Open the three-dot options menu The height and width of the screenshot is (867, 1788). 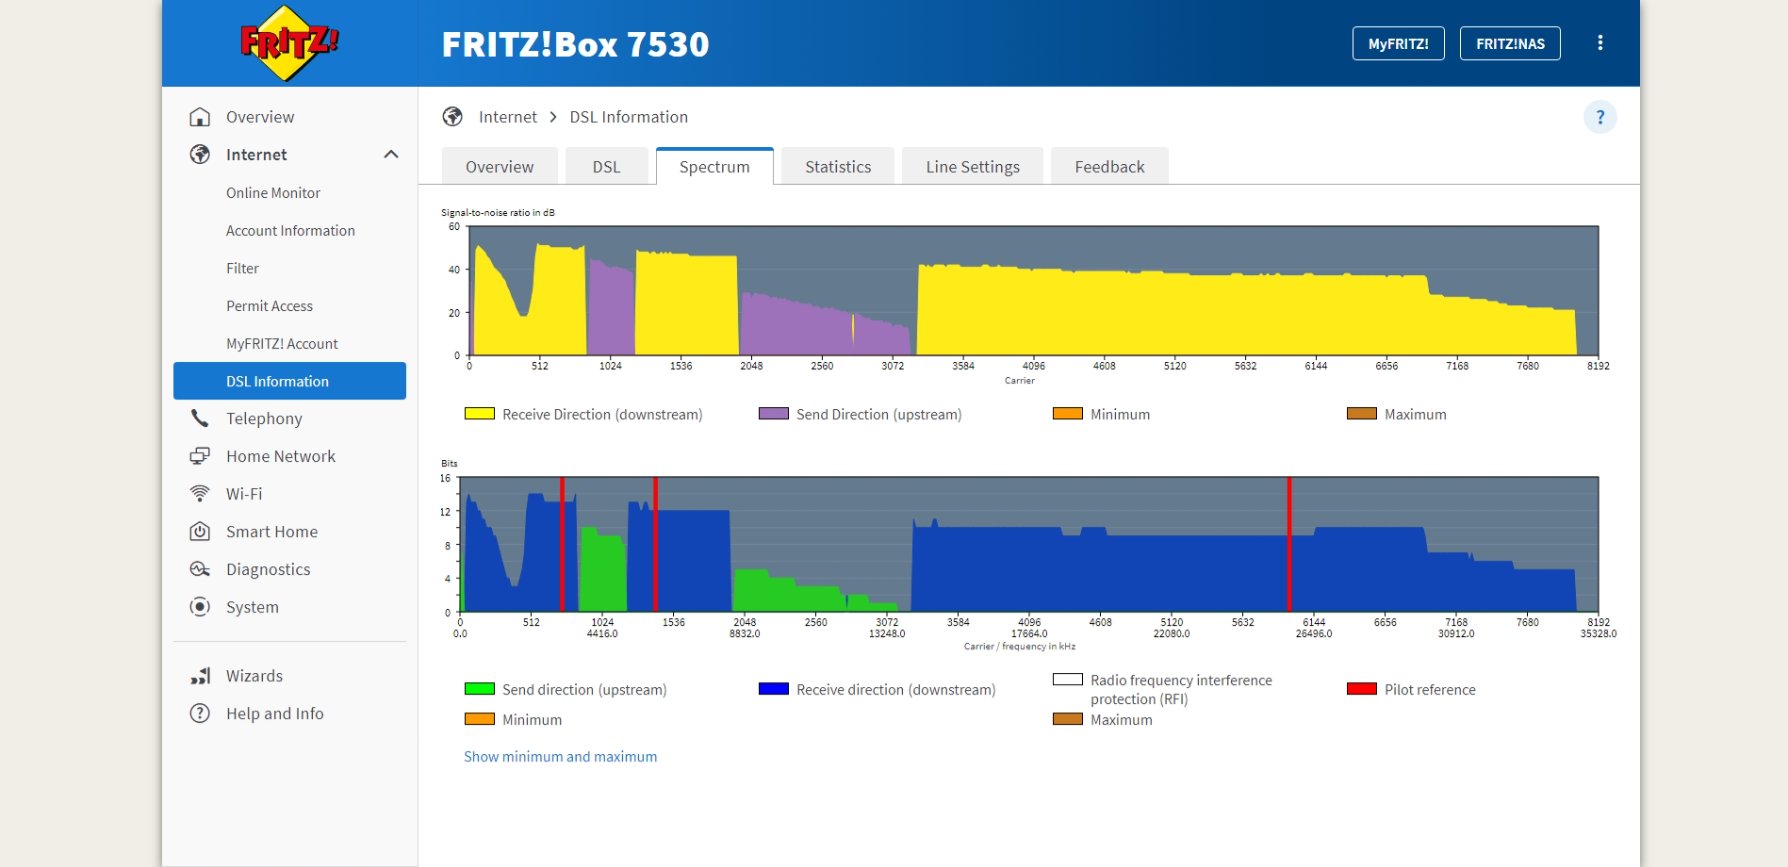[x=1600, y=43]
